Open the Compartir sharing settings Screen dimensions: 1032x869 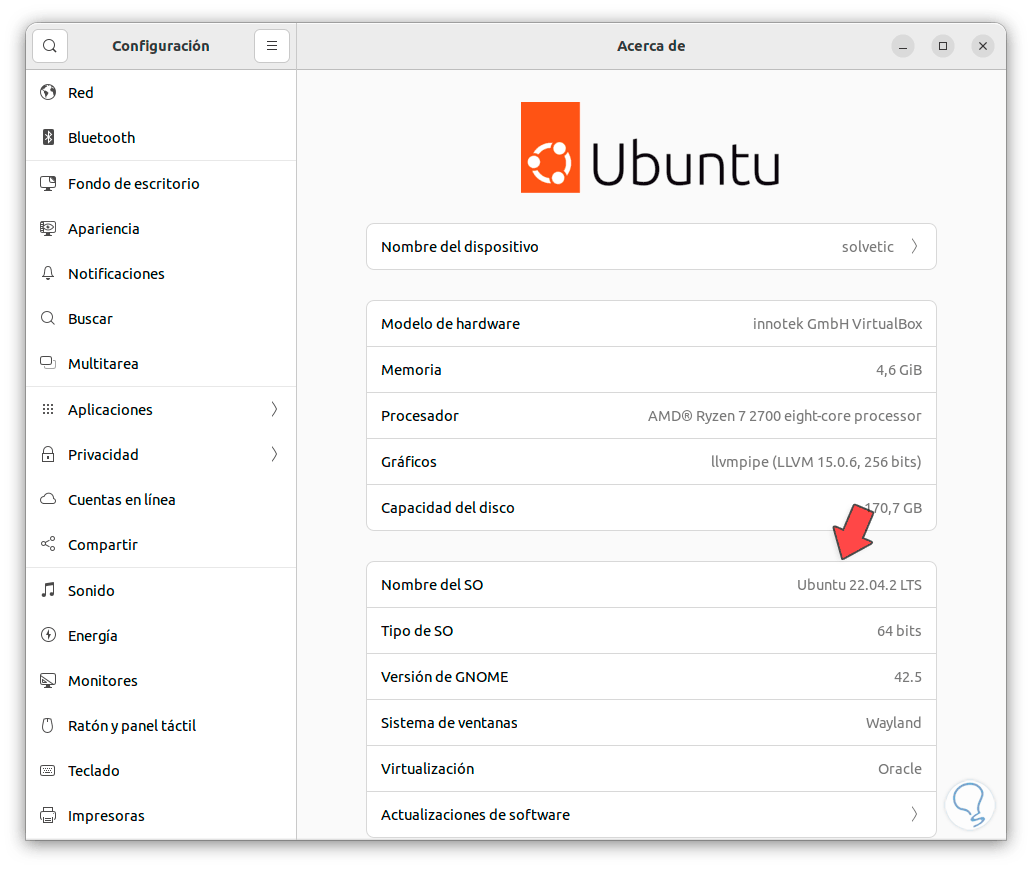coord(103,545)
